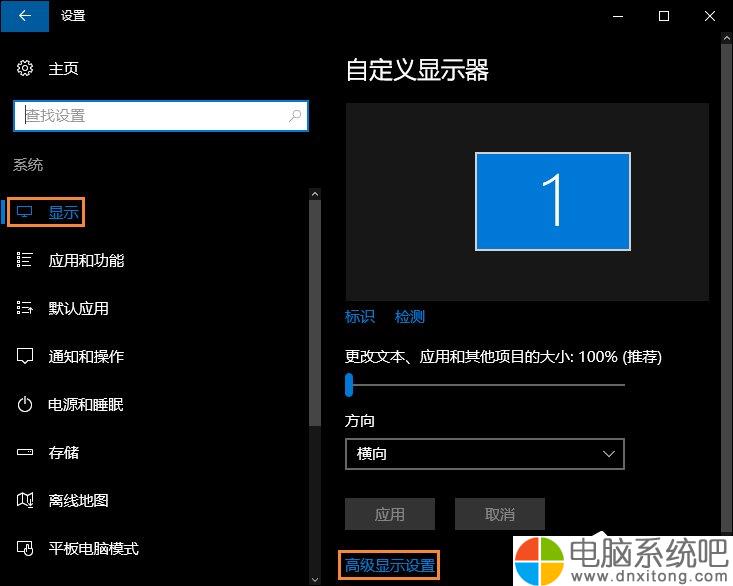Open 电源和睡眠 settings
This screenshot has height=586, width=733.
[86, 405]
